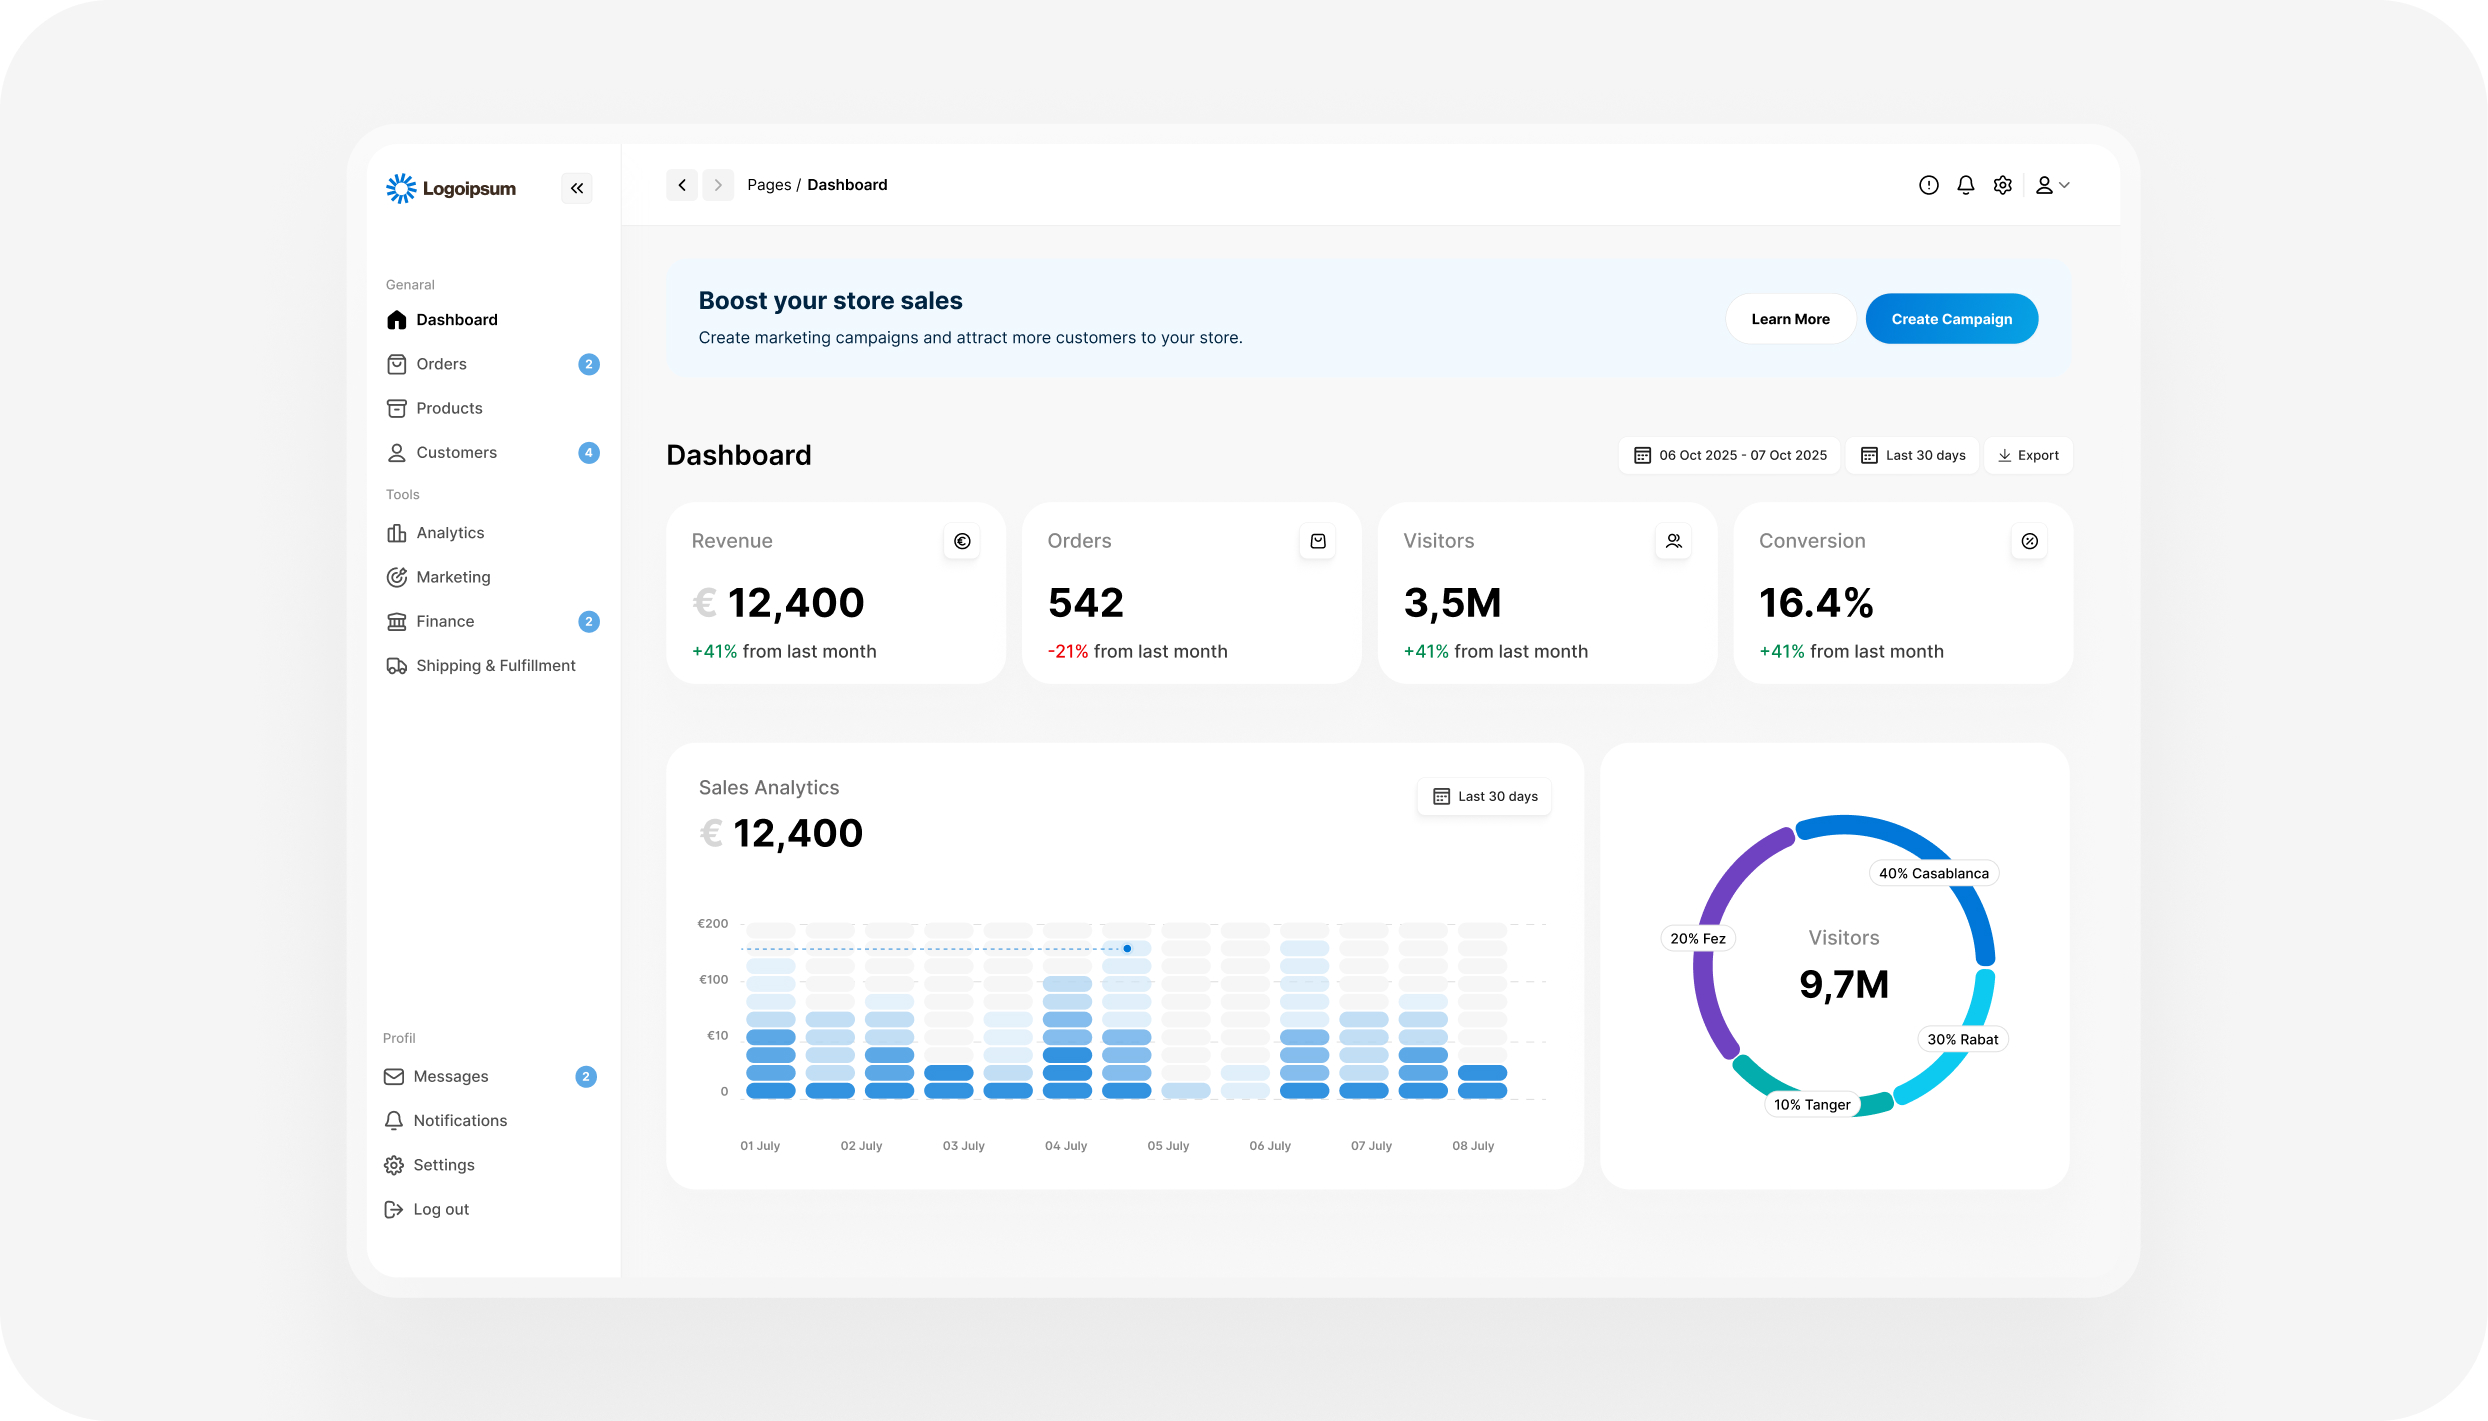
Task: Click the Learn More button
Action: point(1790,319)
